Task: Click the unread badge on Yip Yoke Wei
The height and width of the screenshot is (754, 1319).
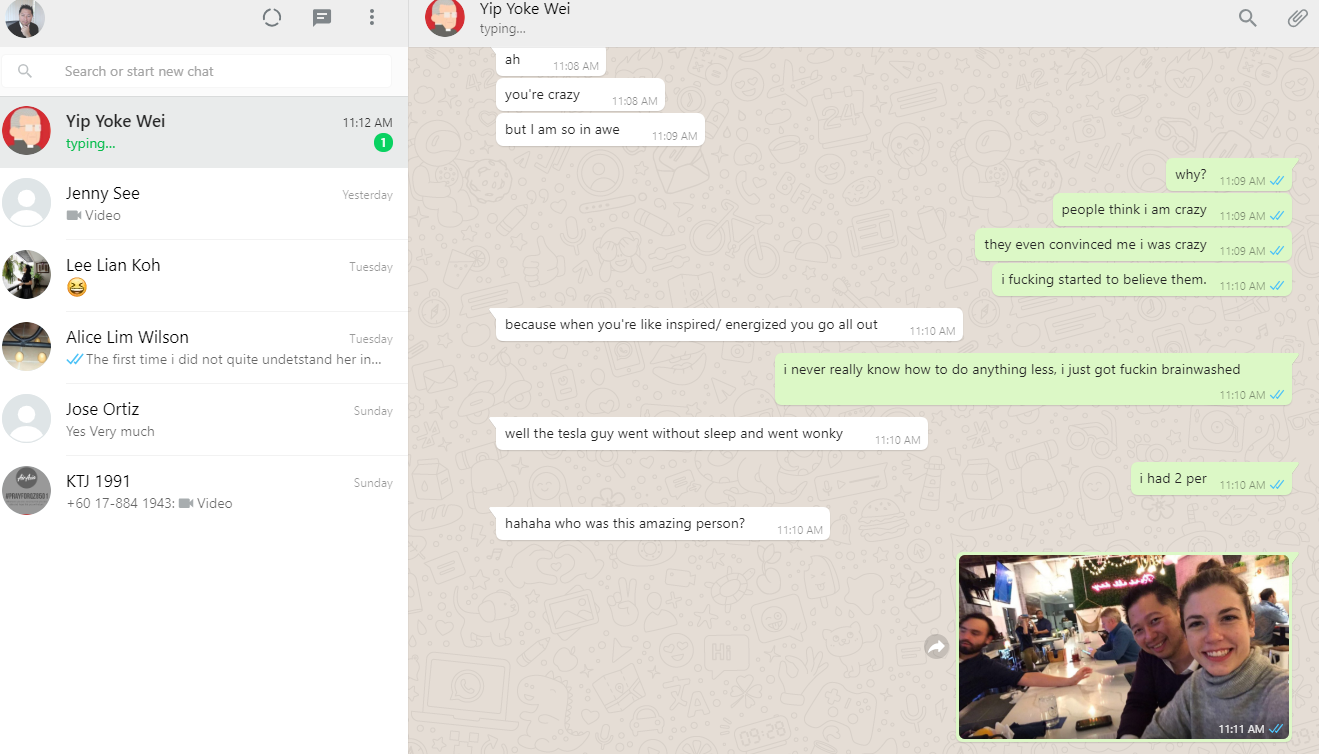Action: (383, 143)
